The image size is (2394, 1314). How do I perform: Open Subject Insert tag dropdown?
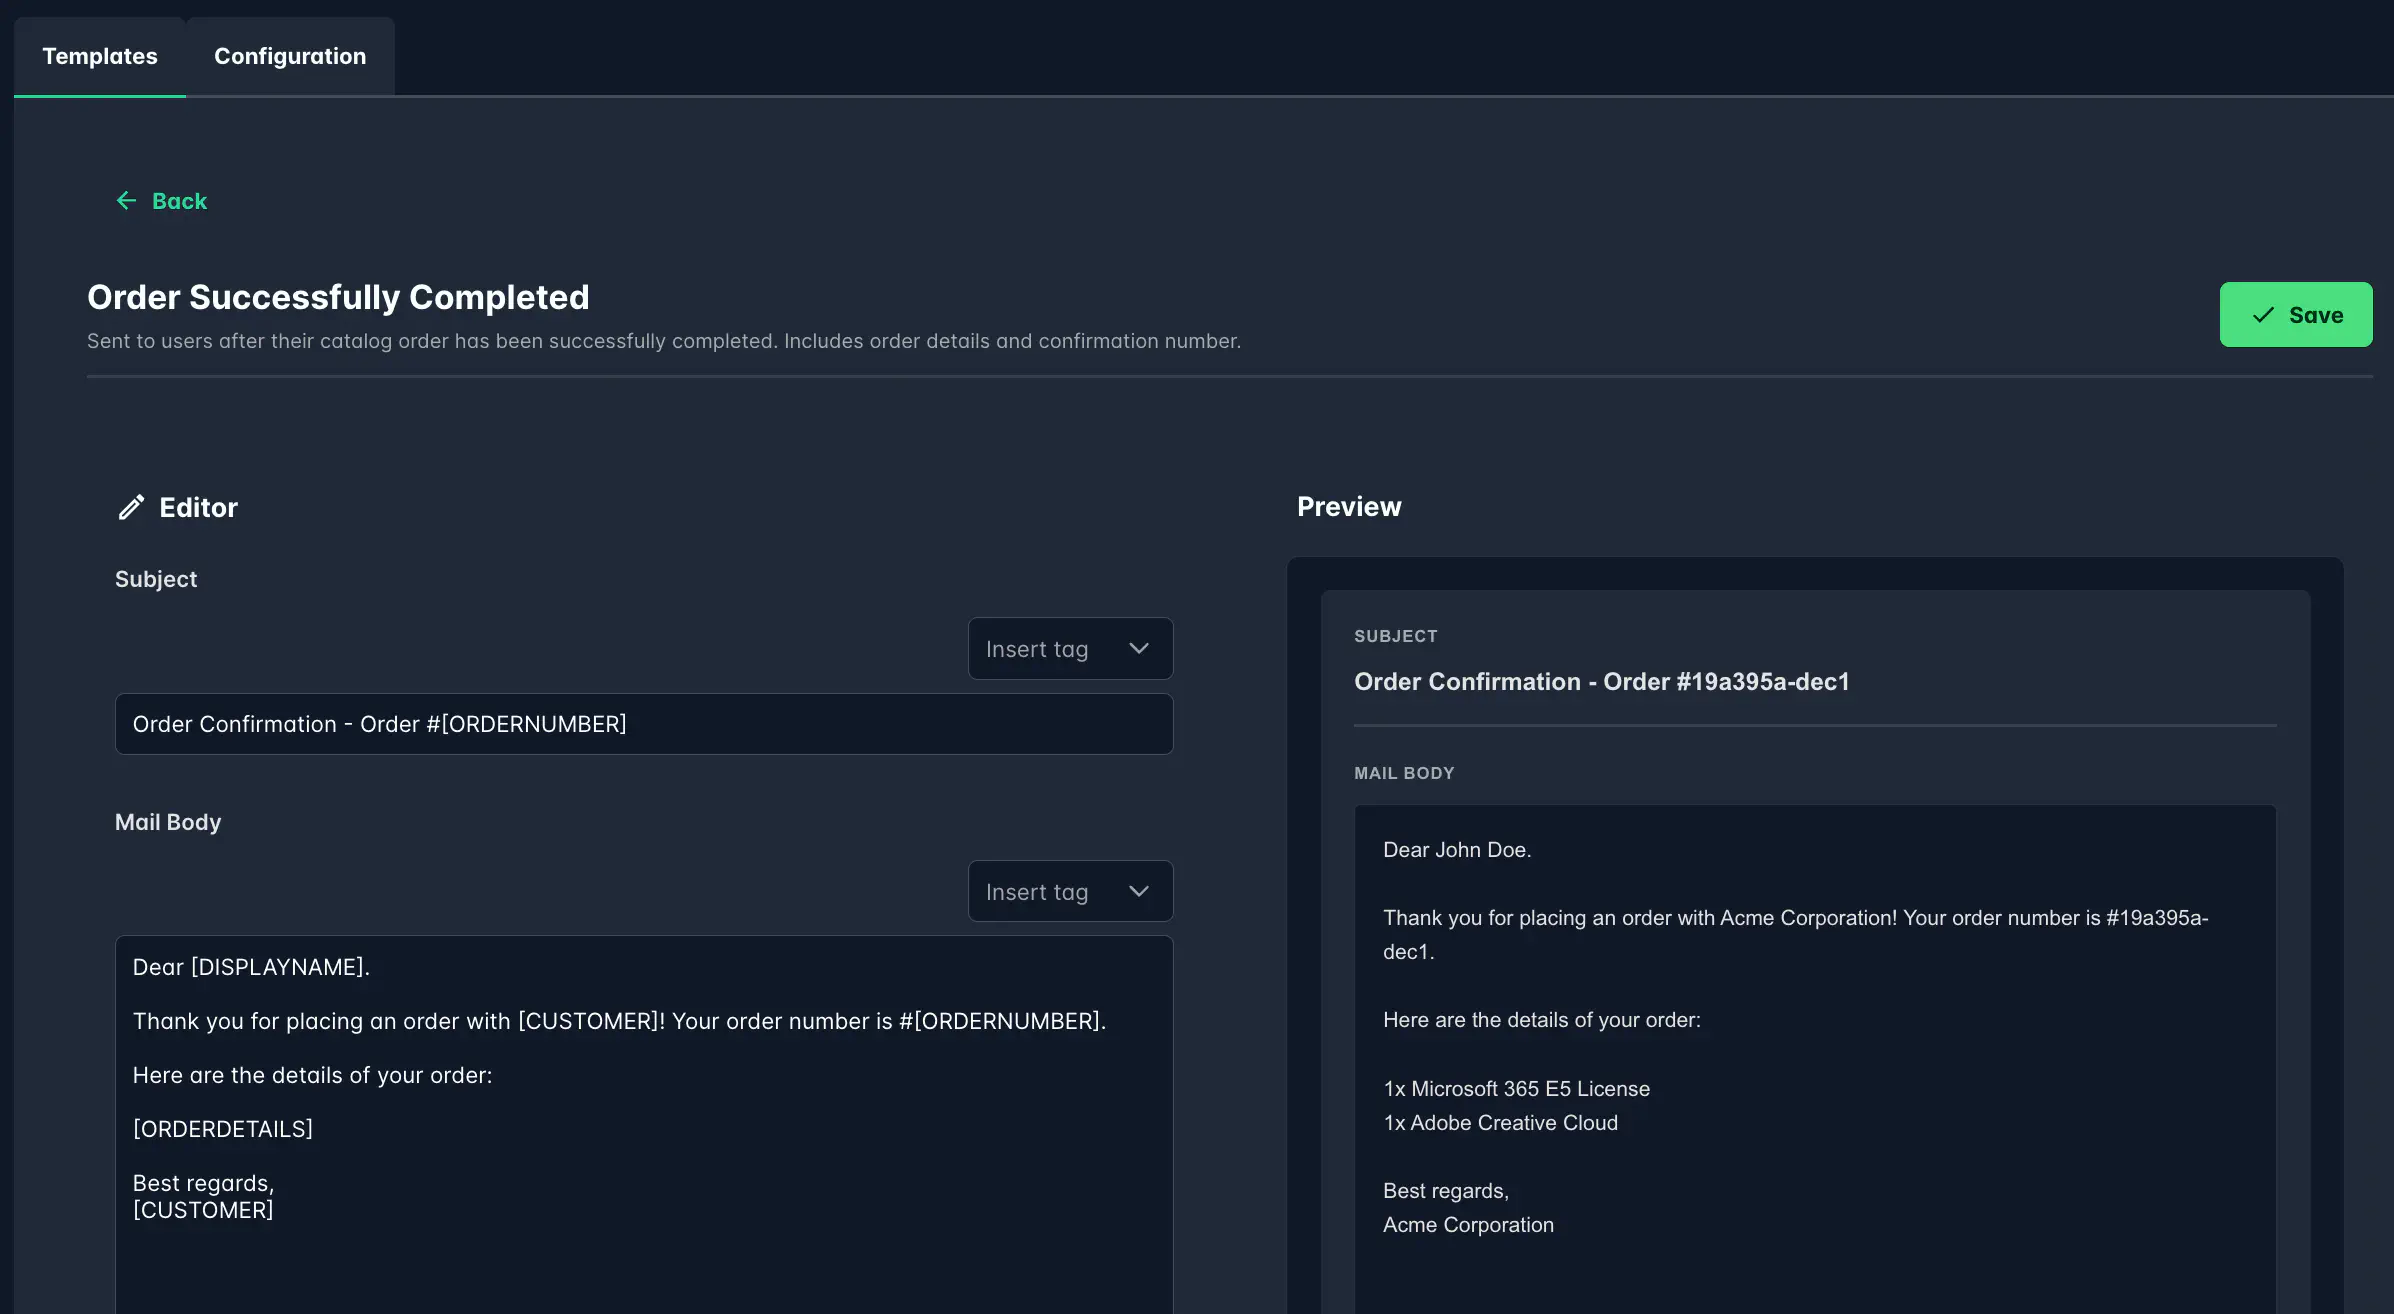click(1069, 649)
